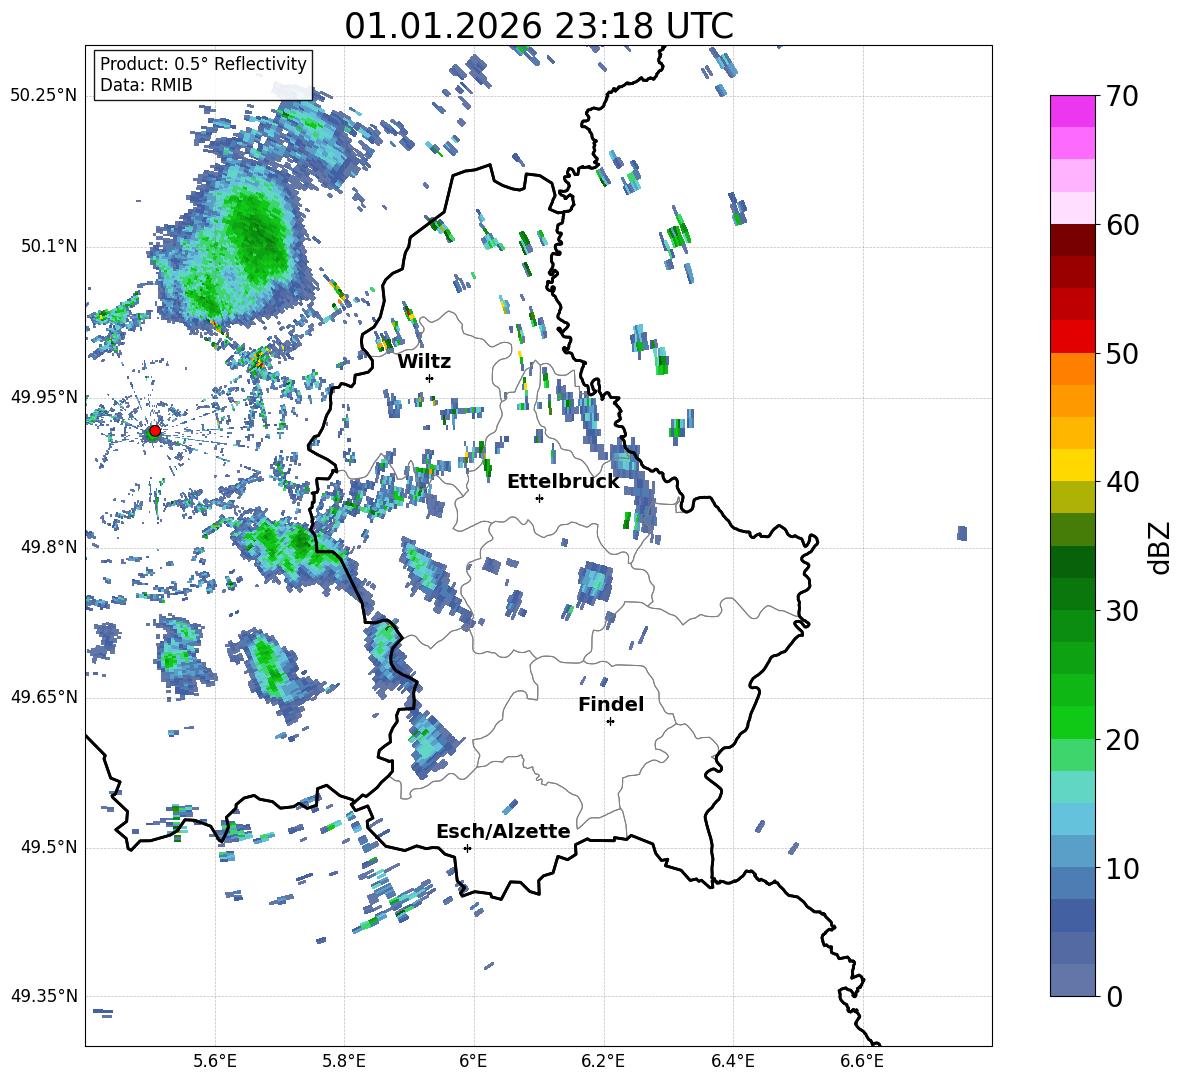Click the 6°E longitude label

pos(473,1061)
